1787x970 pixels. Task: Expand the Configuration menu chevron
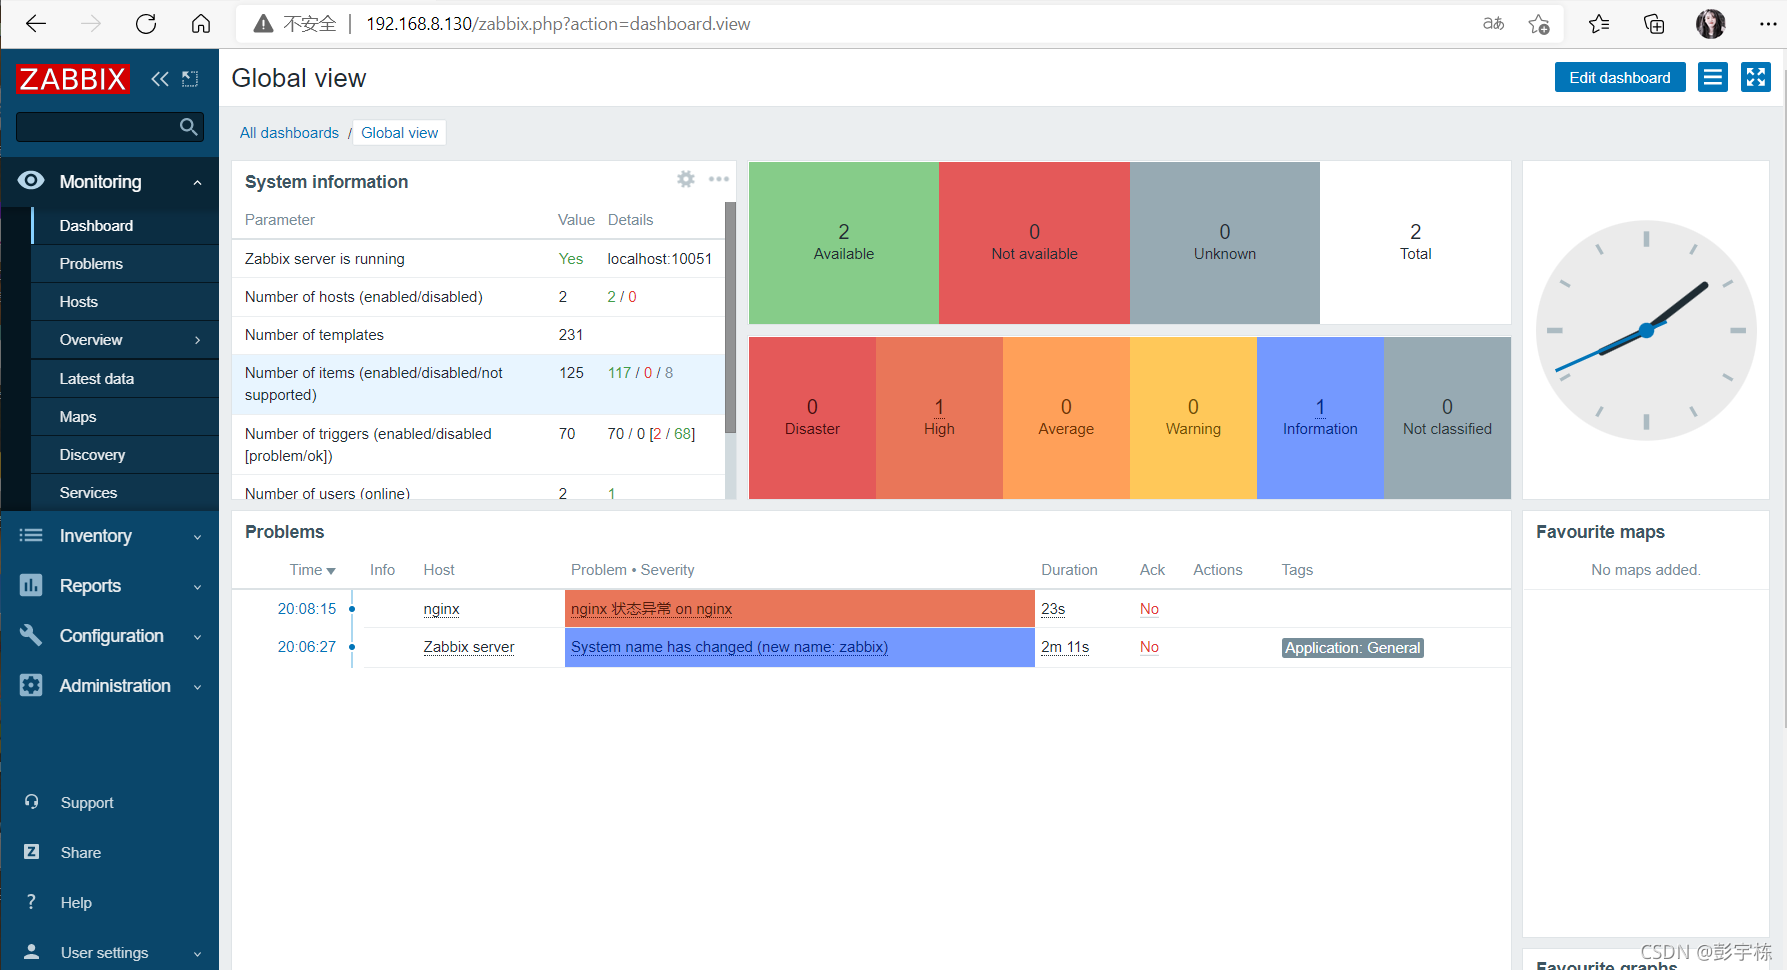tap(198, 637)
